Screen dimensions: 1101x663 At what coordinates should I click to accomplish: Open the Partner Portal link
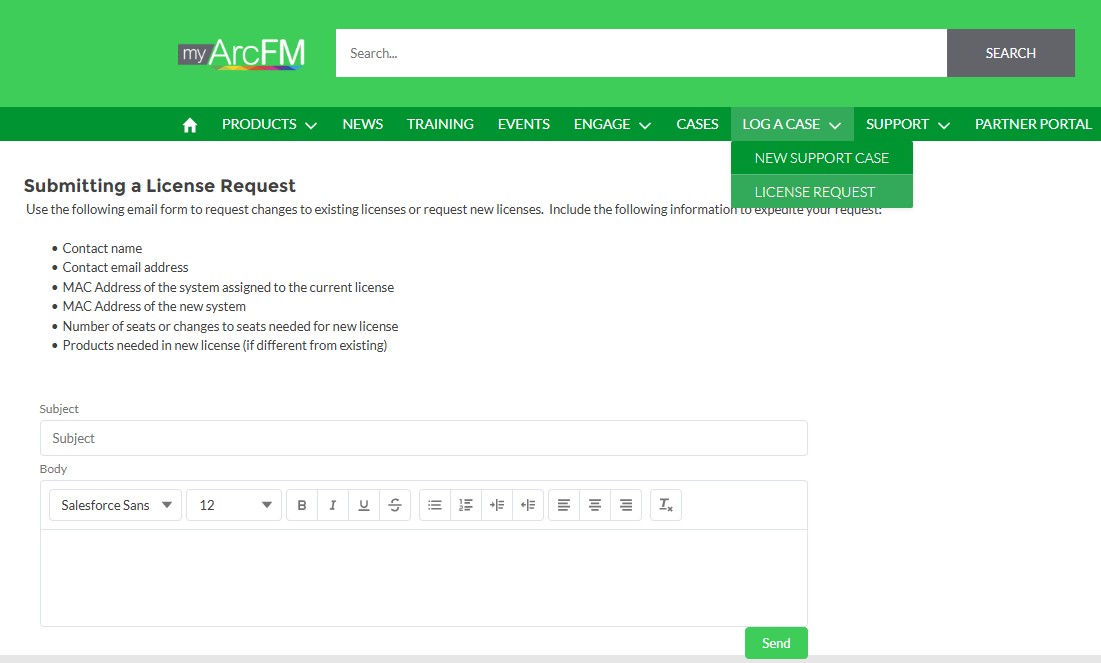coord(1033,124)
